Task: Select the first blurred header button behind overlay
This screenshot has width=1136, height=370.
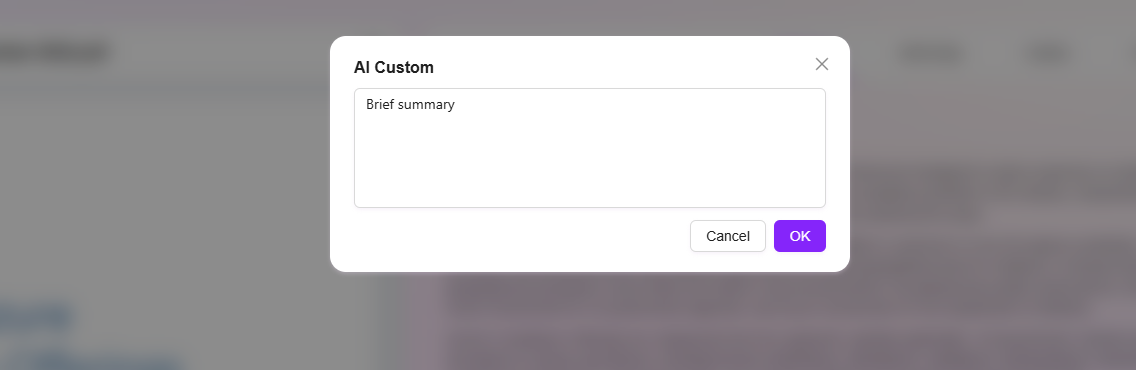Action: tap(930, 54)
